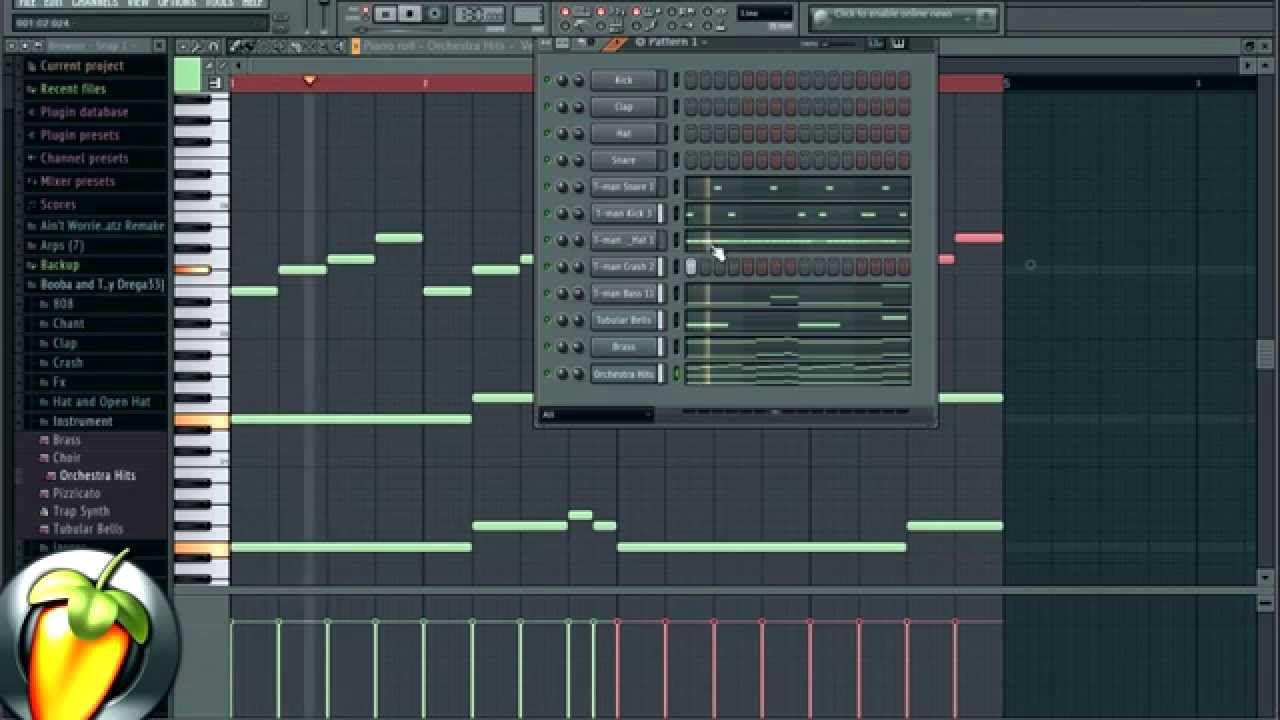Open piano roll view for T-man Snare 1

click(x=798, y=187)
